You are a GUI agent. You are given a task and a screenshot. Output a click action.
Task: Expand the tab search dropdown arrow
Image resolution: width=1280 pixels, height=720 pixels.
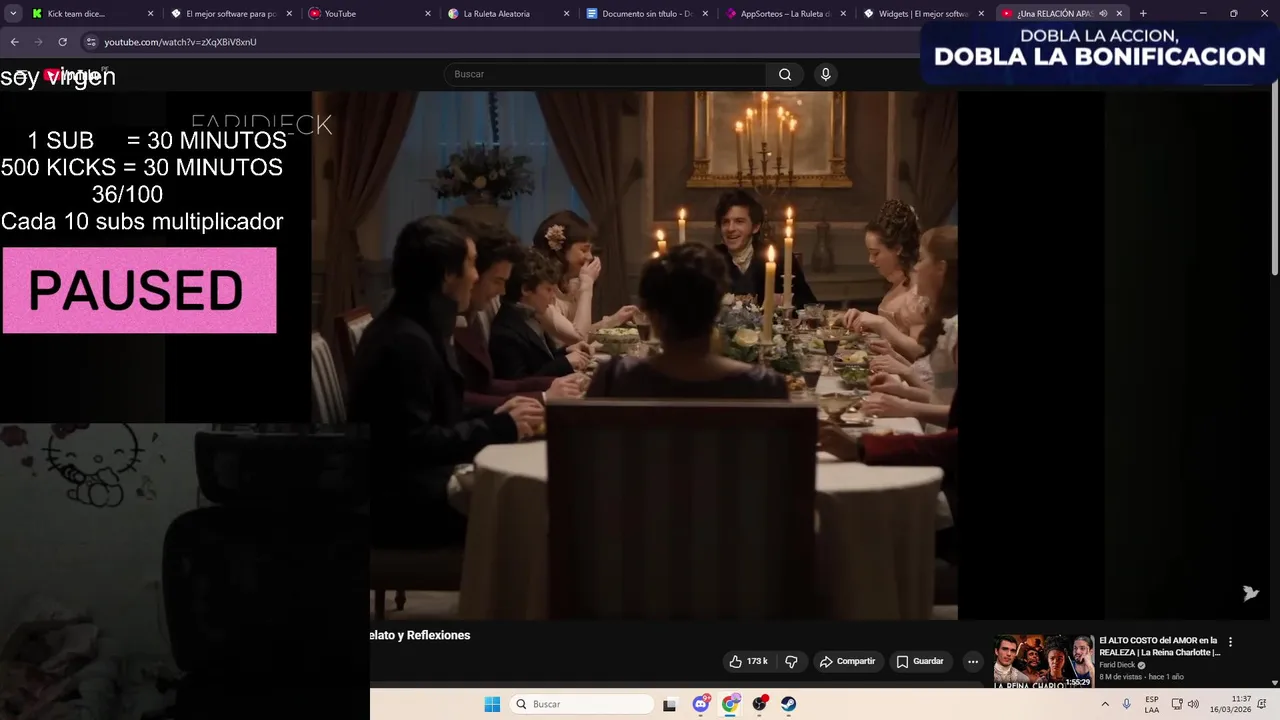[x=14, y=14]
